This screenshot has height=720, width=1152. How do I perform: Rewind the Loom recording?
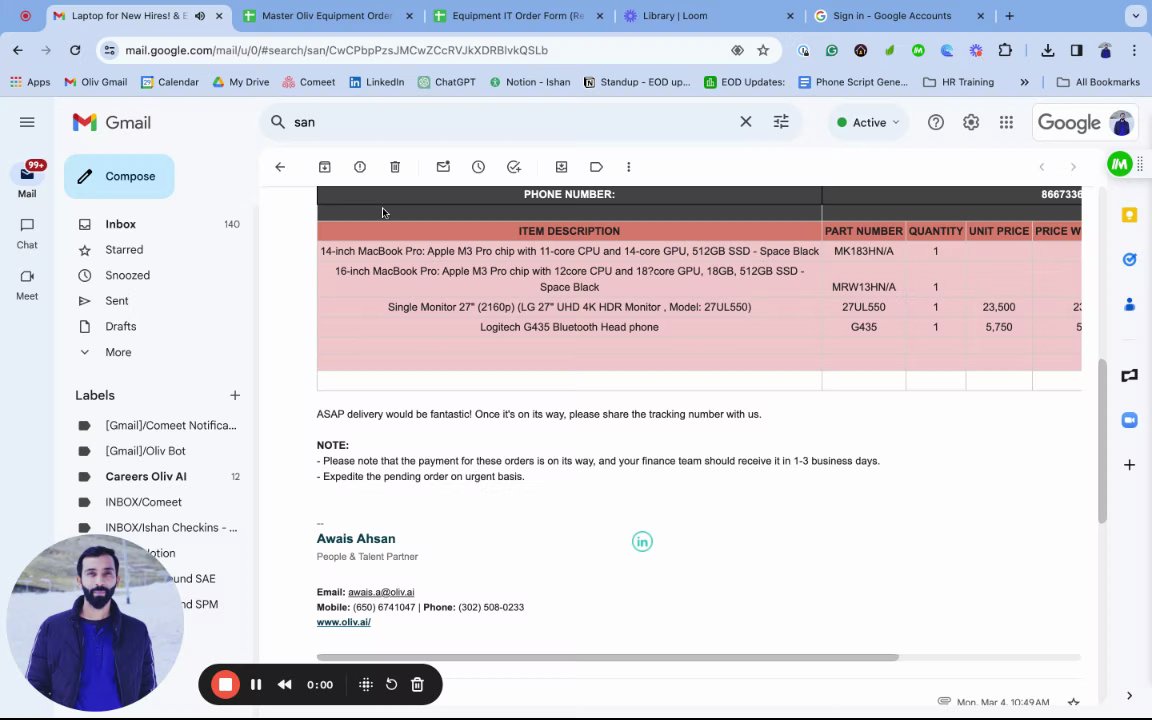point(285,685)
